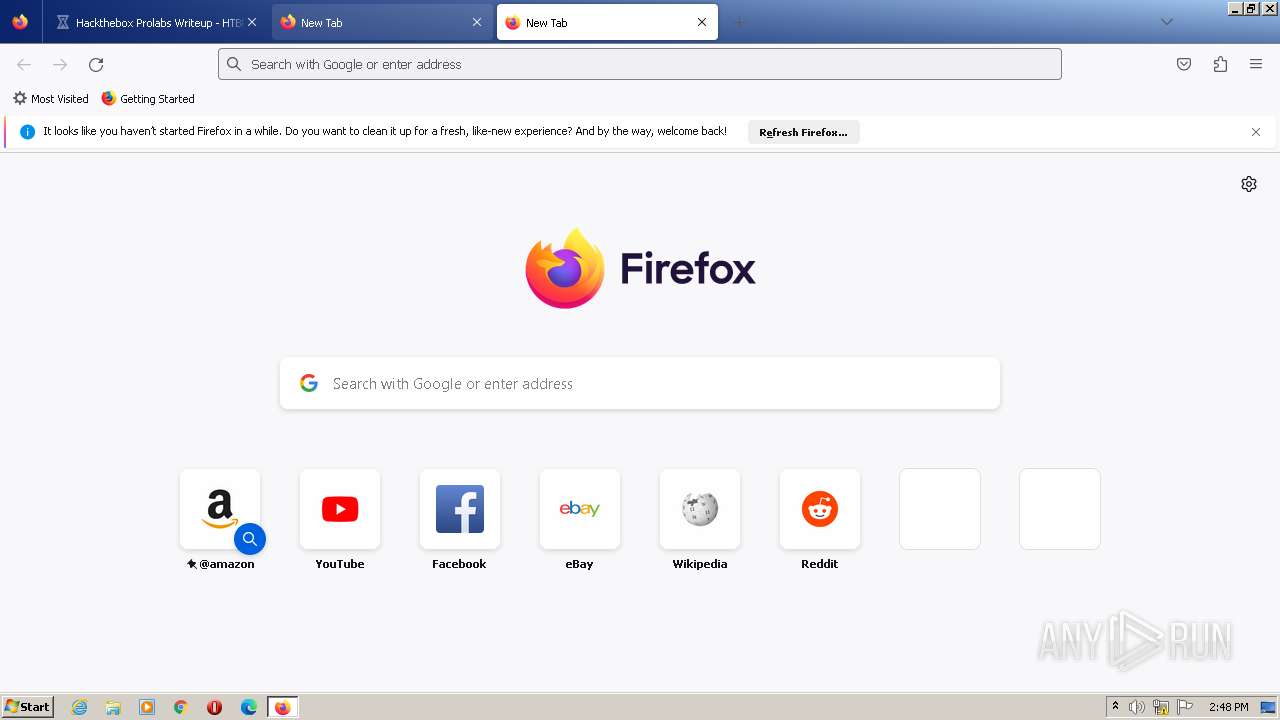Viewport: 1280px width, 720px height.
Task: Launch Google Chrome from taskbar
Action: tap(181, 707)
